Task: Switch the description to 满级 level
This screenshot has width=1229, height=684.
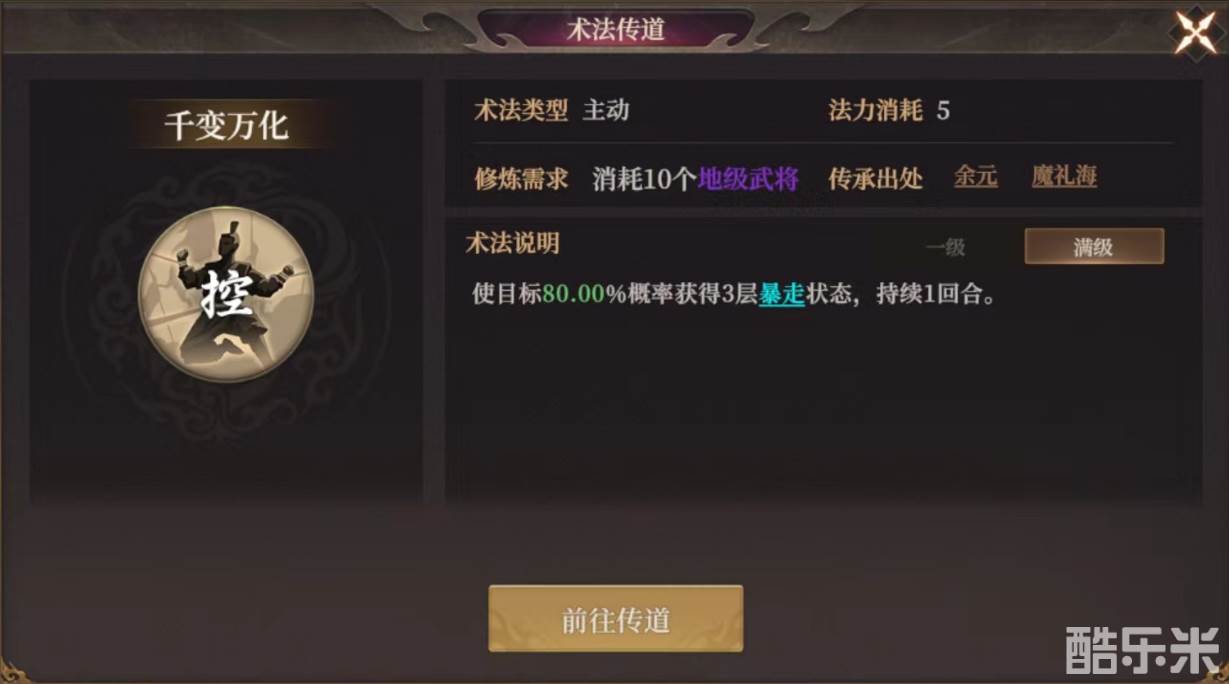Action: [1094, 247]
